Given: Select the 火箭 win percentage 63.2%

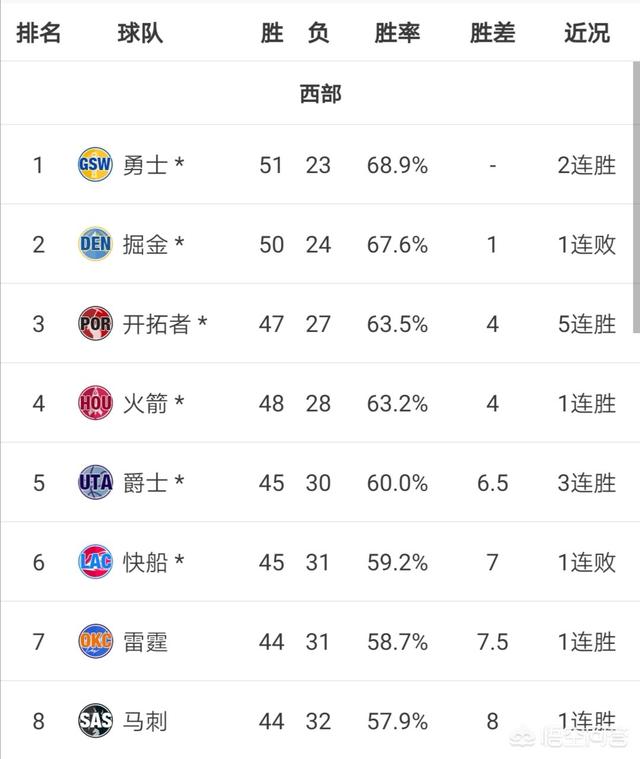Looking at the screenshot, I should point(397,403).
